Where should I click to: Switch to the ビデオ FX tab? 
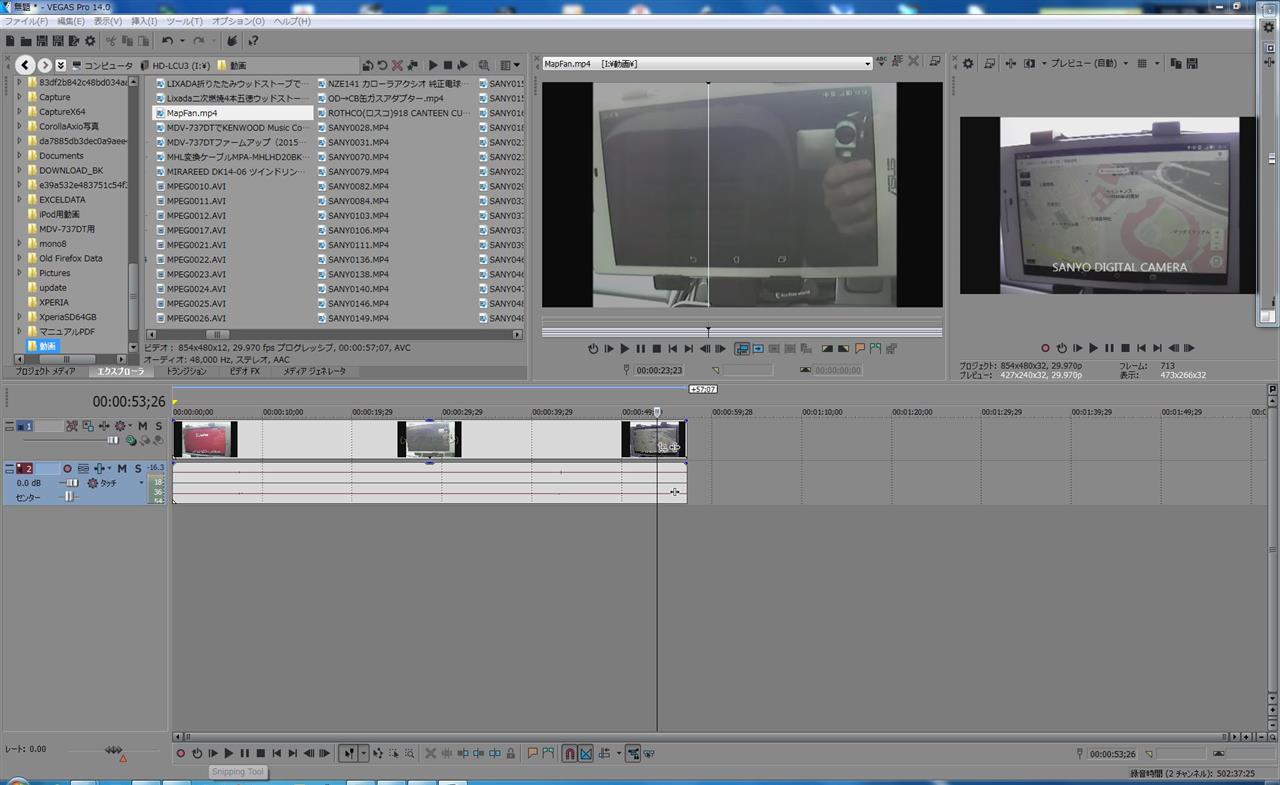(x=244, y=371)
